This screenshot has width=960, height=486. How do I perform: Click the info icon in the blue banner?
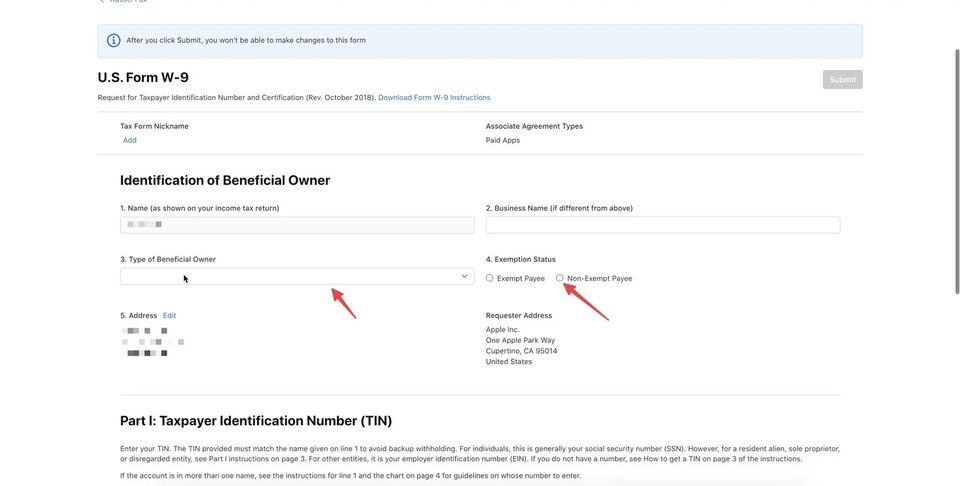(113, 40)
